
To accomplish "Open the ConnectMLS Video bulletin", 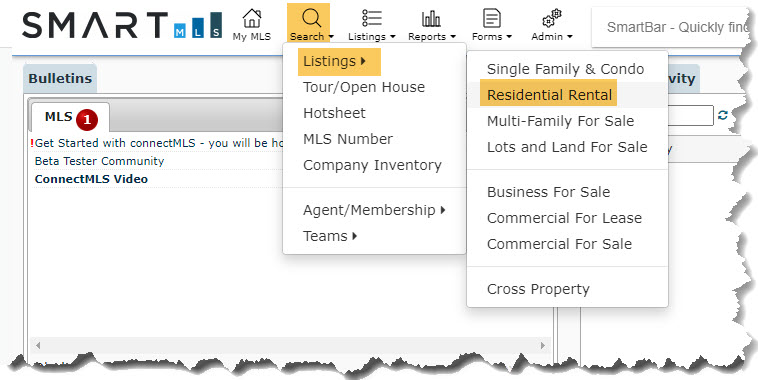I will click(x=91, y=179).
